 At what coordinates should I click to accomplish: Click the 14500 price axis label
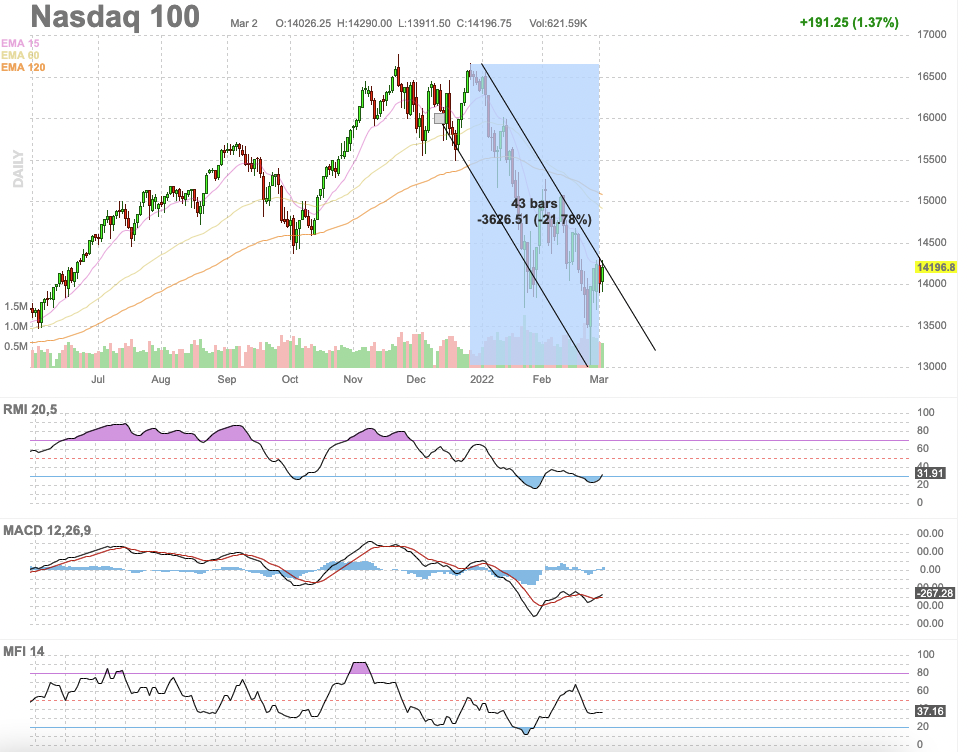[x=932, y=243]
